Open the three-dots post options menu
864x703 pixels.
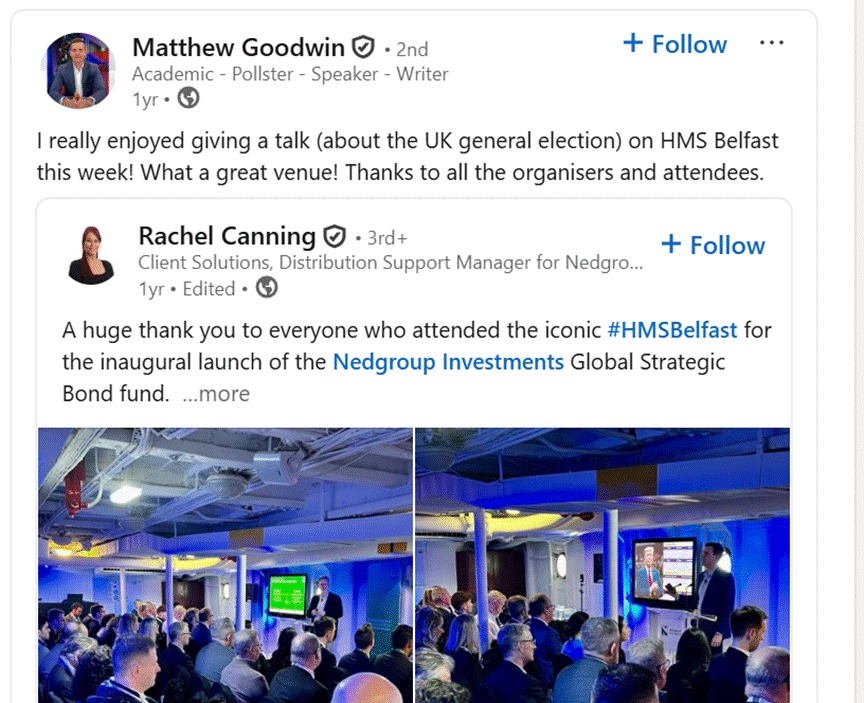point(771,43)
